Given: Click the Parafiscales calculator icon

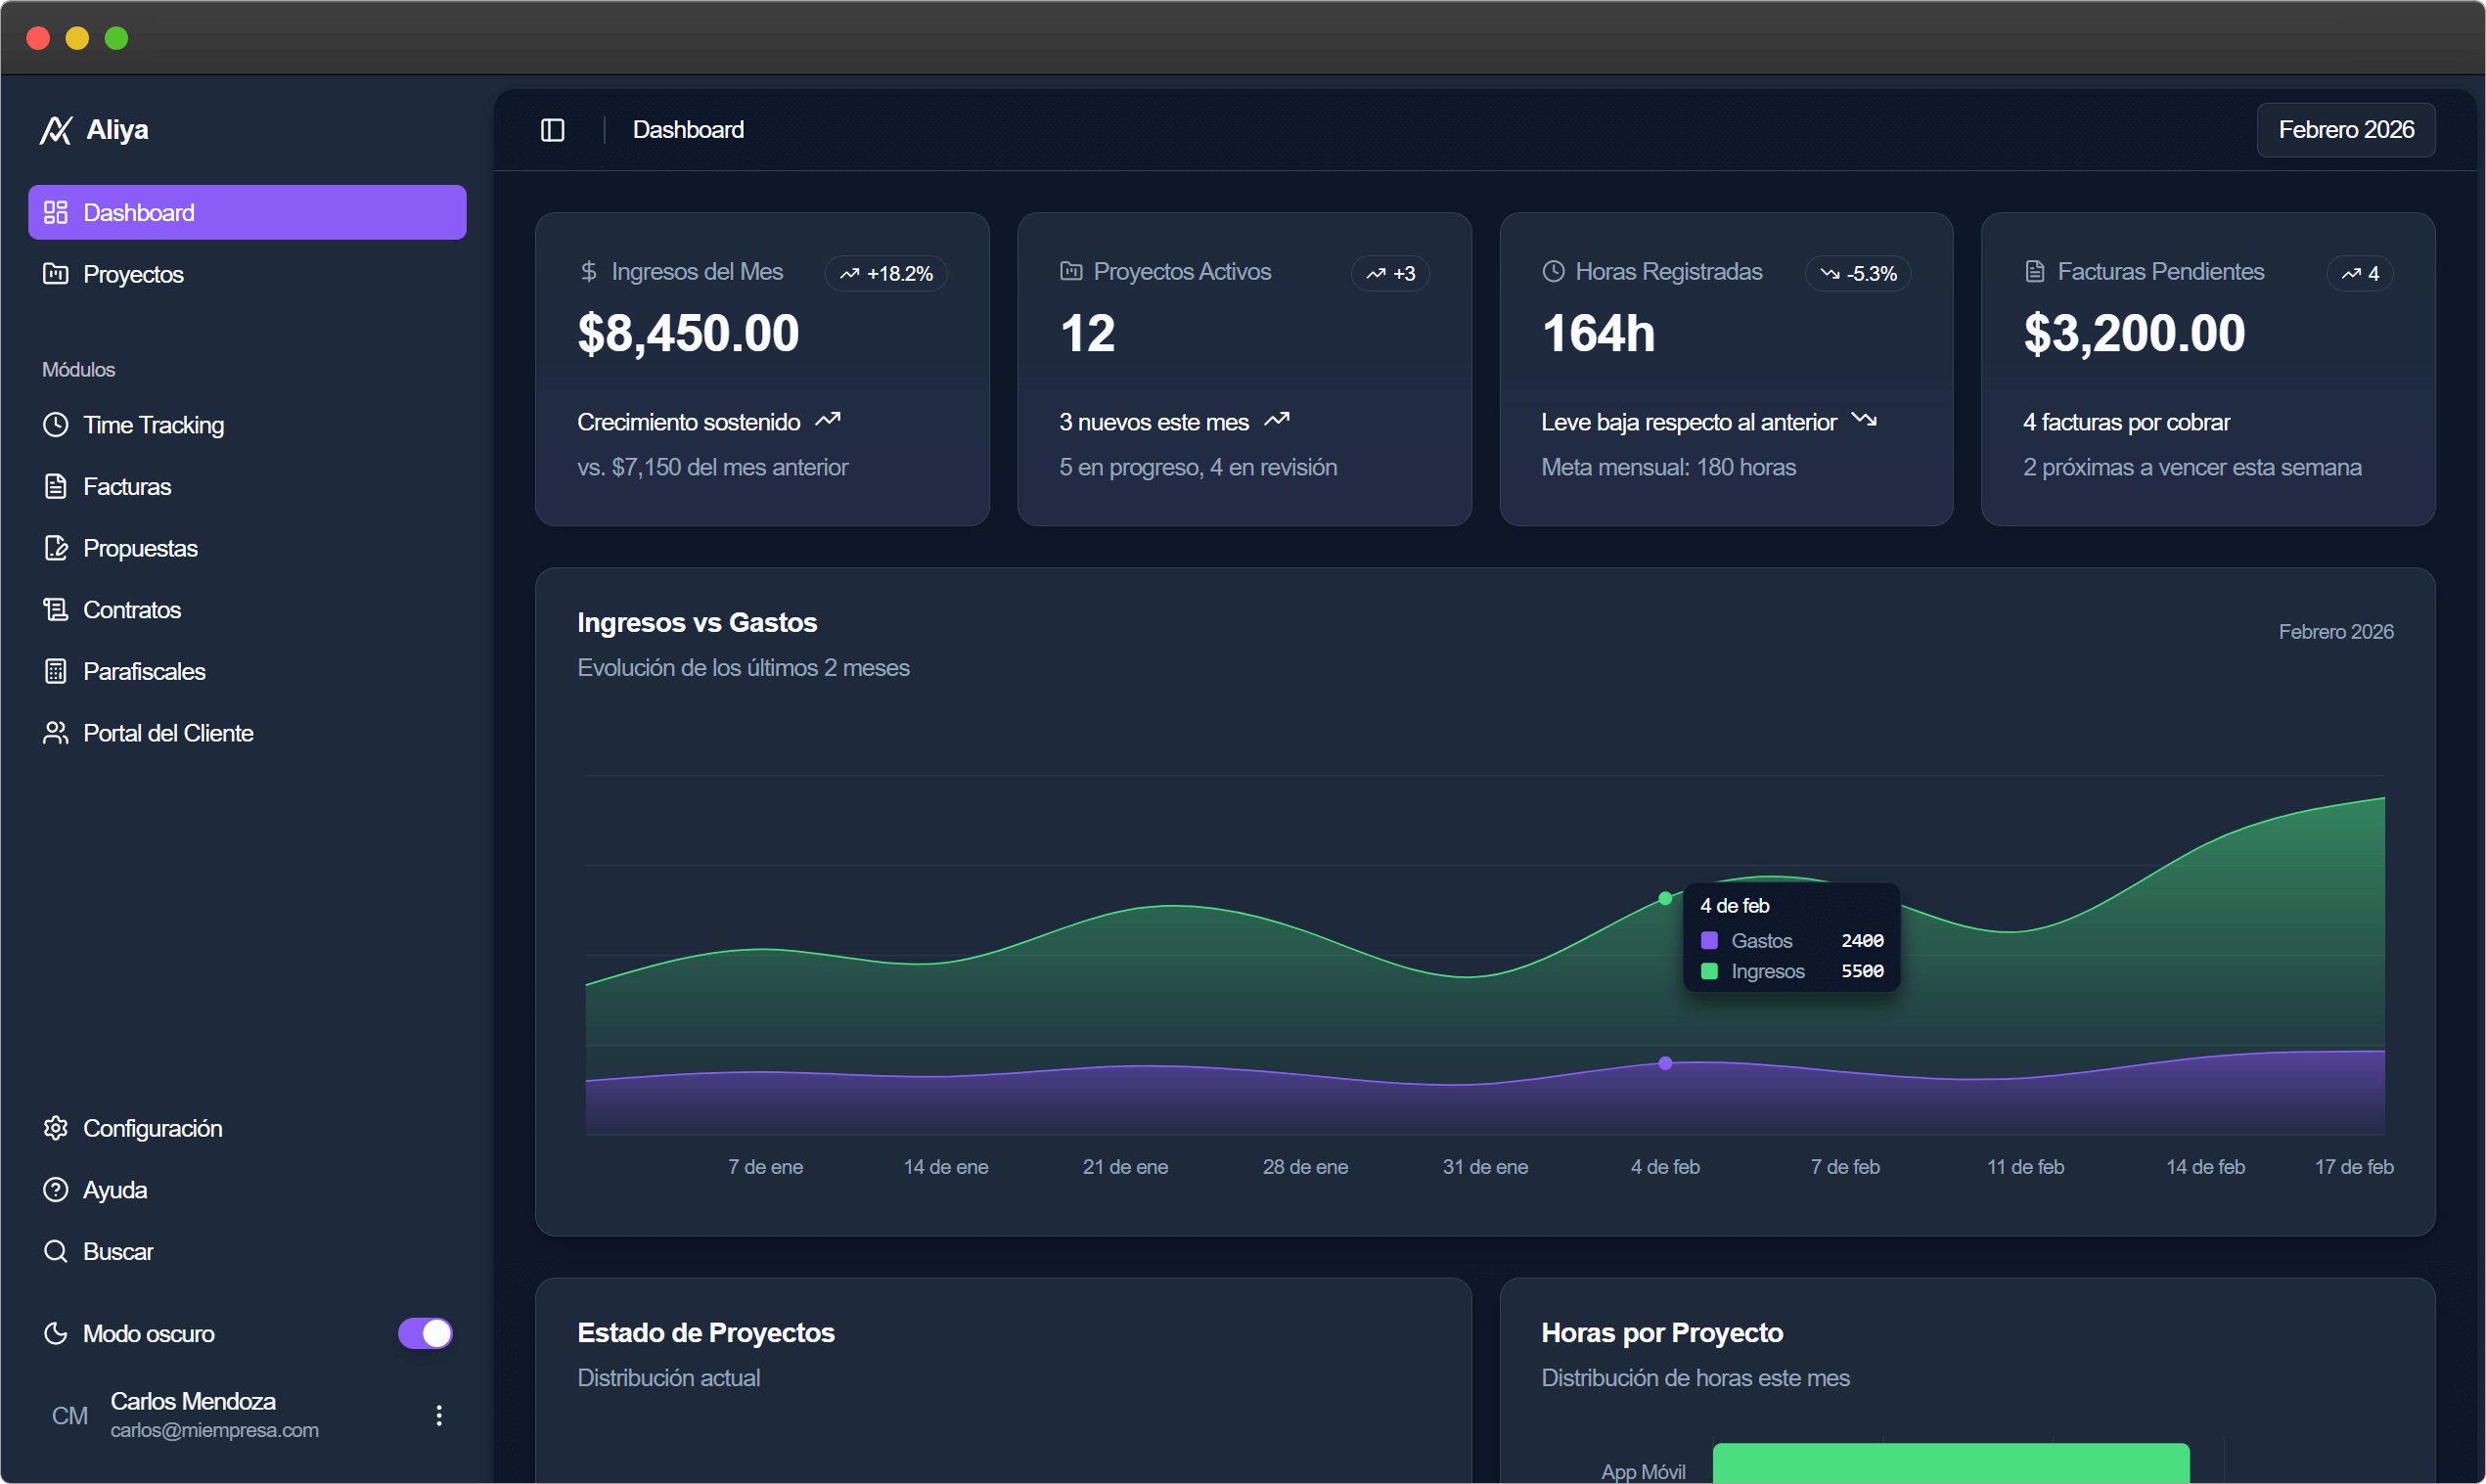Looking at the screenshot, I should 56,671.
